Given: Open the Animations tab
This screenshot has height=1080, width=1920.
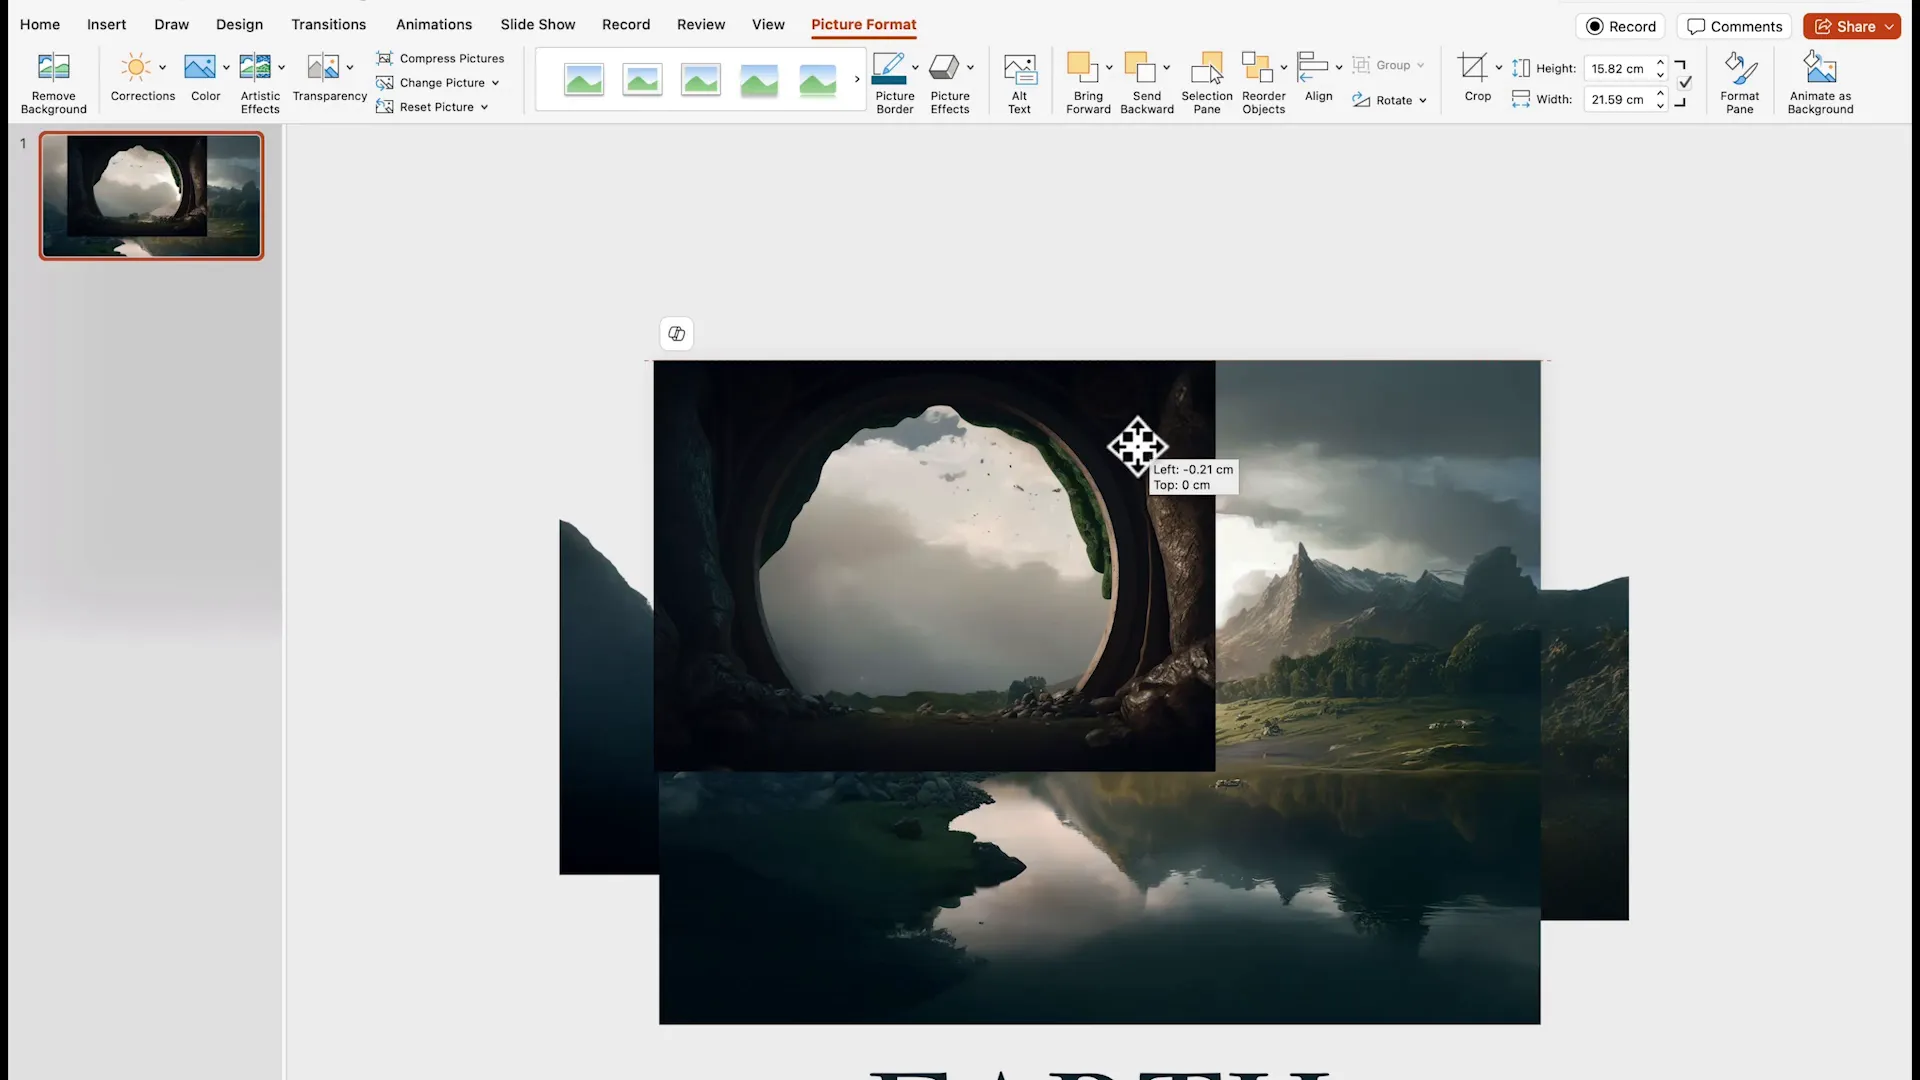Looking at the screenshot, I should [x=434, y=24].
